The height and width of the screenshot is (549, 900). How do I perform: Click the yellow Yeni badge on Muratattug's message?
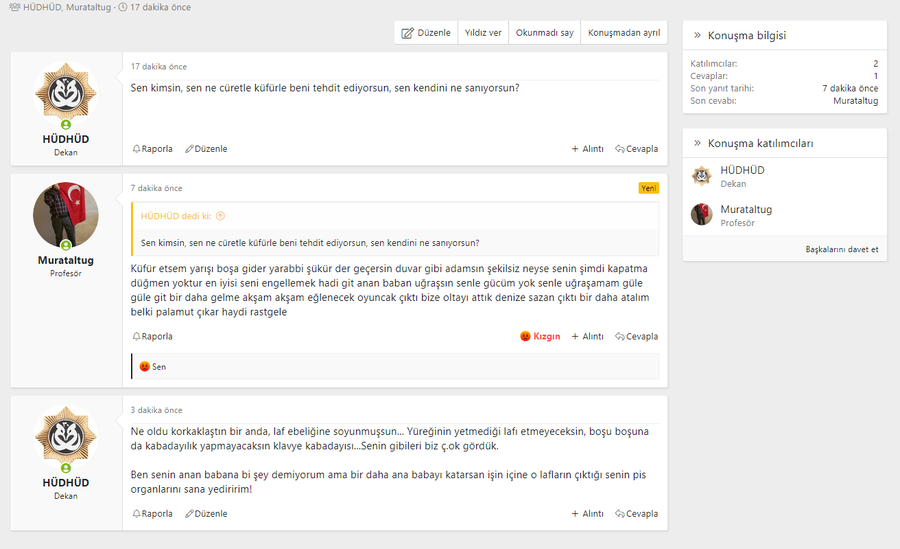coord(649,188)
